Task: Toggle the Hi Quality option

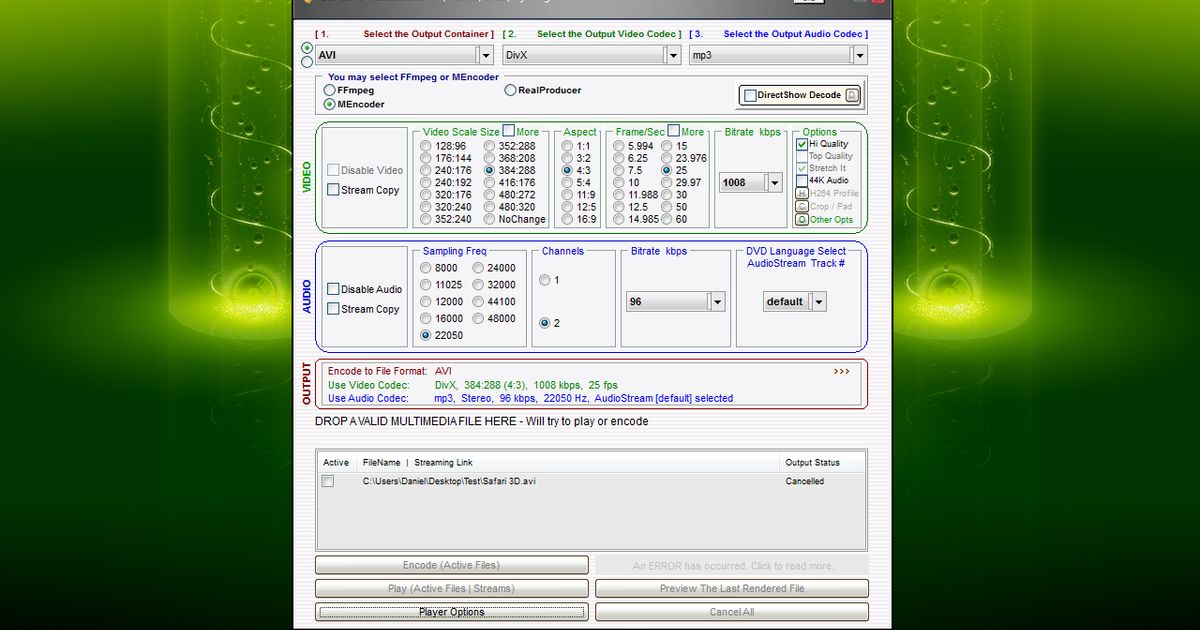Action: pyautogui.click(x=802, y=144)
